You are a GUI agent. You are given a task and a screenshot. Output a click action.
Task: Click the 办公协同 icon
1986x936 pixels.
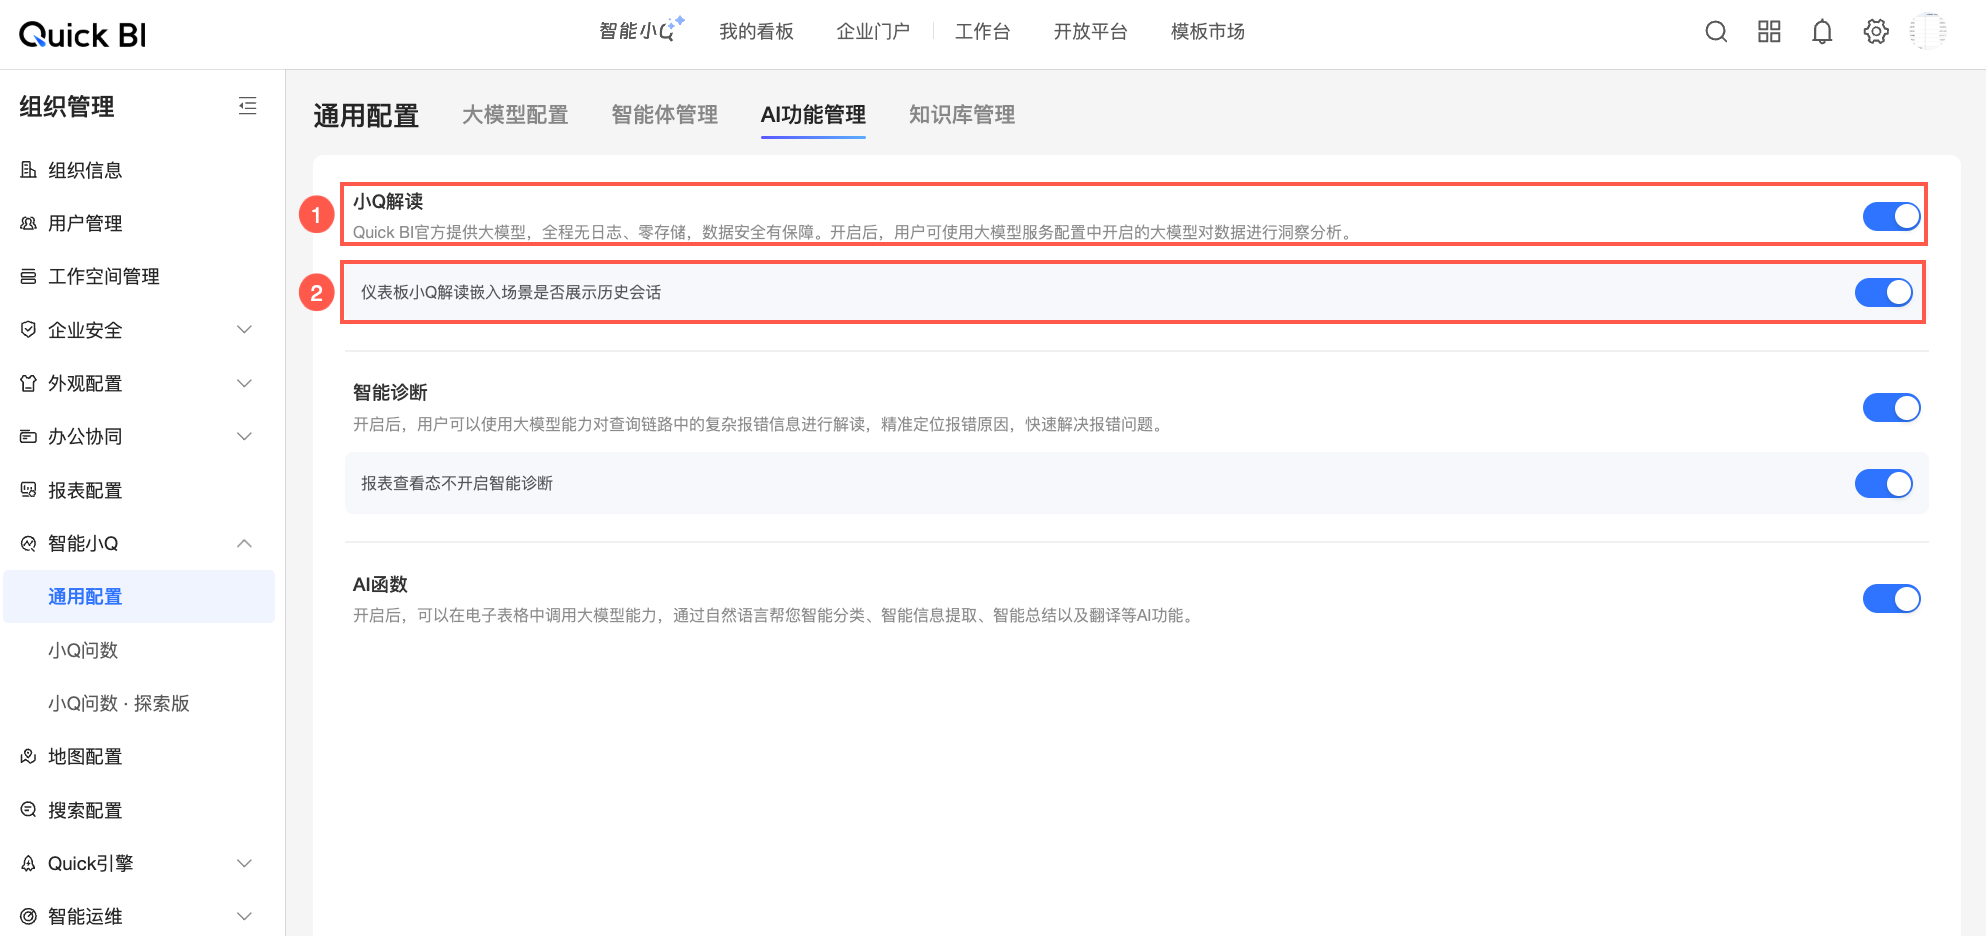pos(29,436)
